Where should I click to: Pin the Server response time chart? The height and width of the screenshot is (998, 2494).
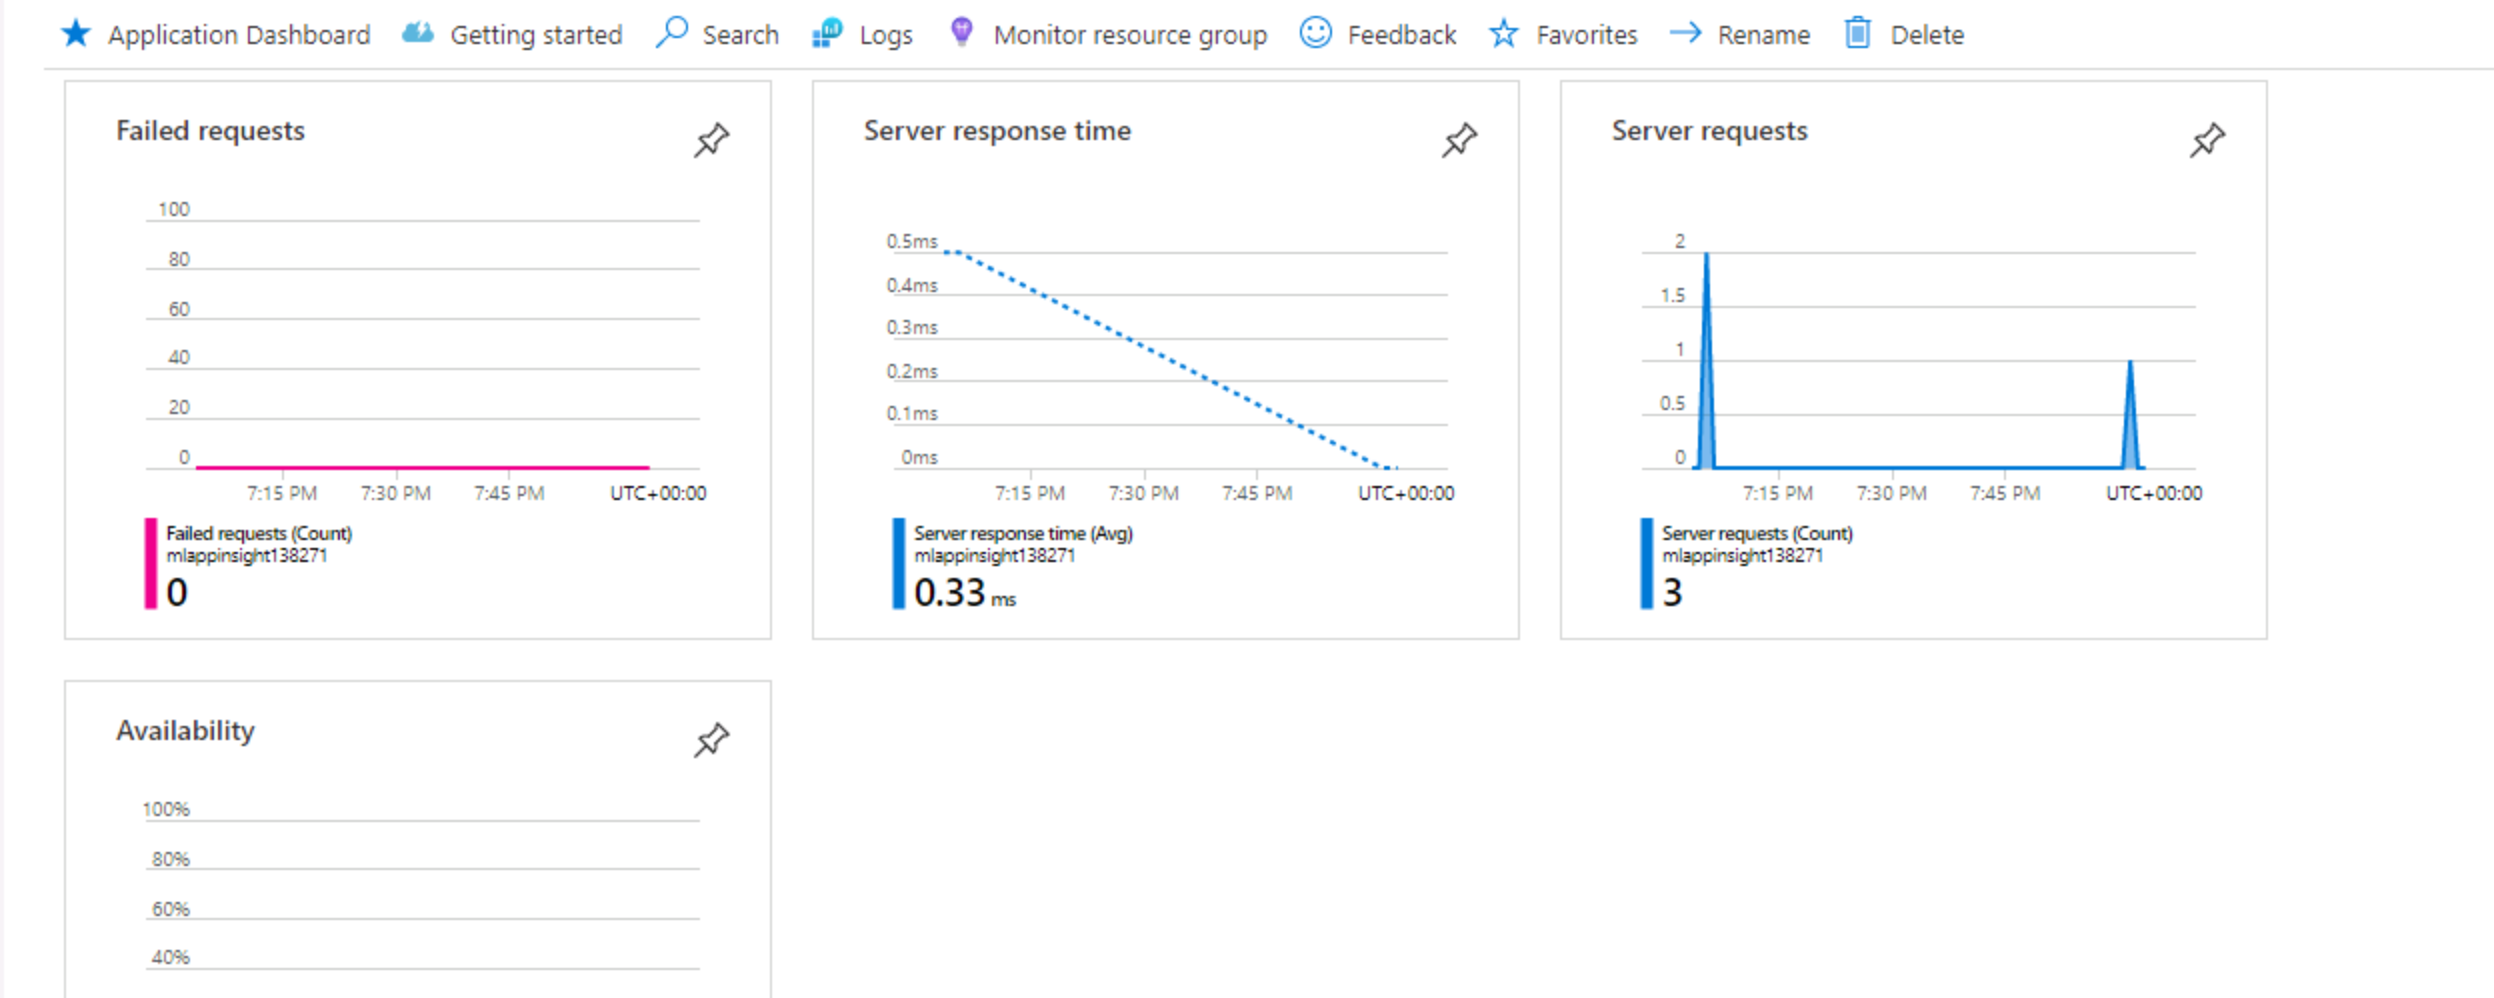click(1457, 141)
